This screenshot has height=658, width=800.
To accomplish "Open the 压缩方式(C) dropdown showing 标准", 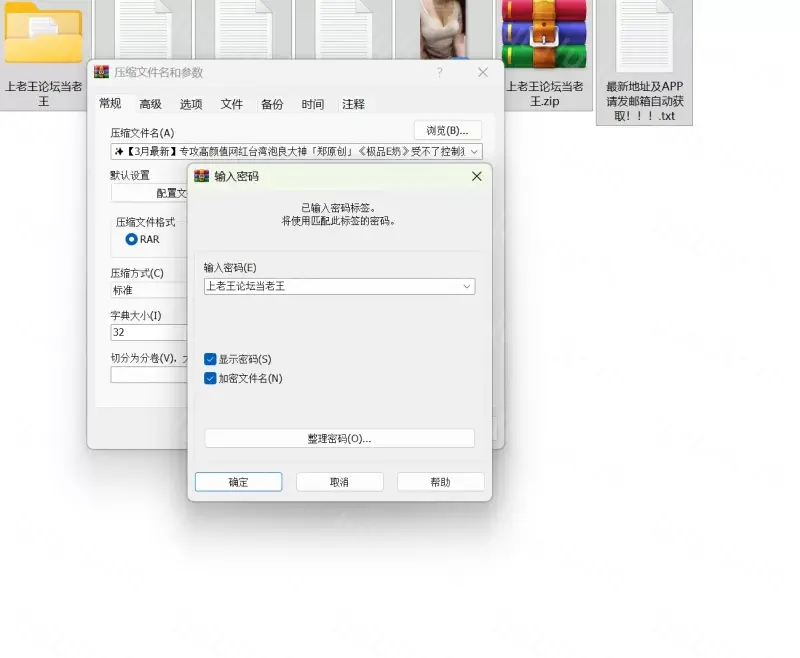I will pos(150,290).
